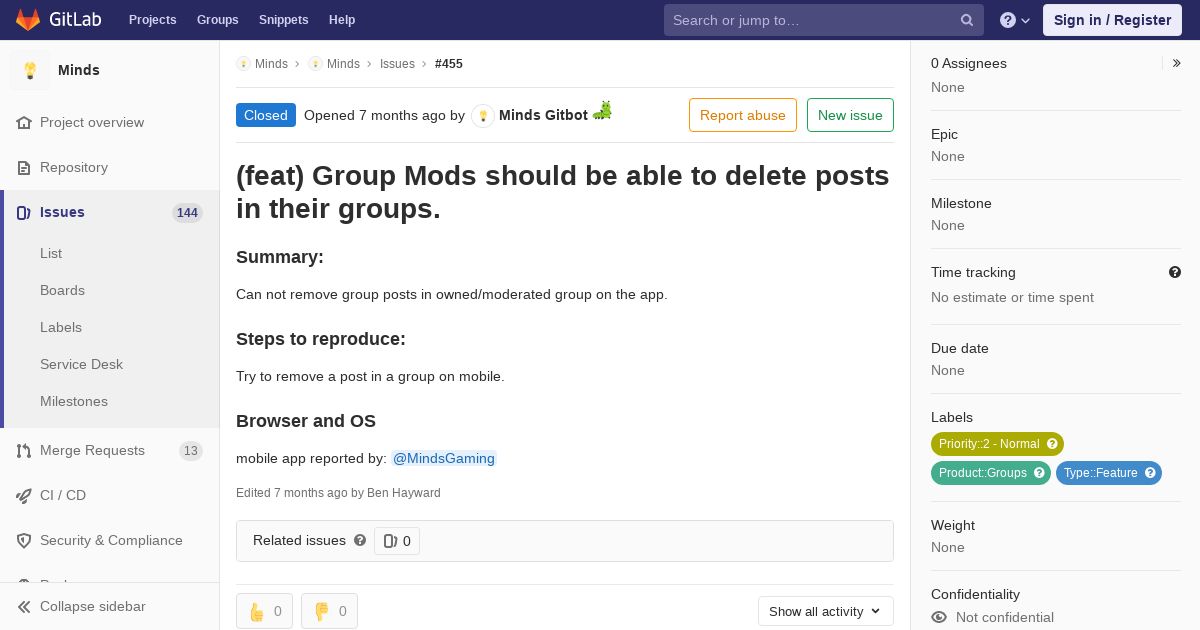Click Related issues help icon
1200x630 pixels.
click(x=360, y=540)
